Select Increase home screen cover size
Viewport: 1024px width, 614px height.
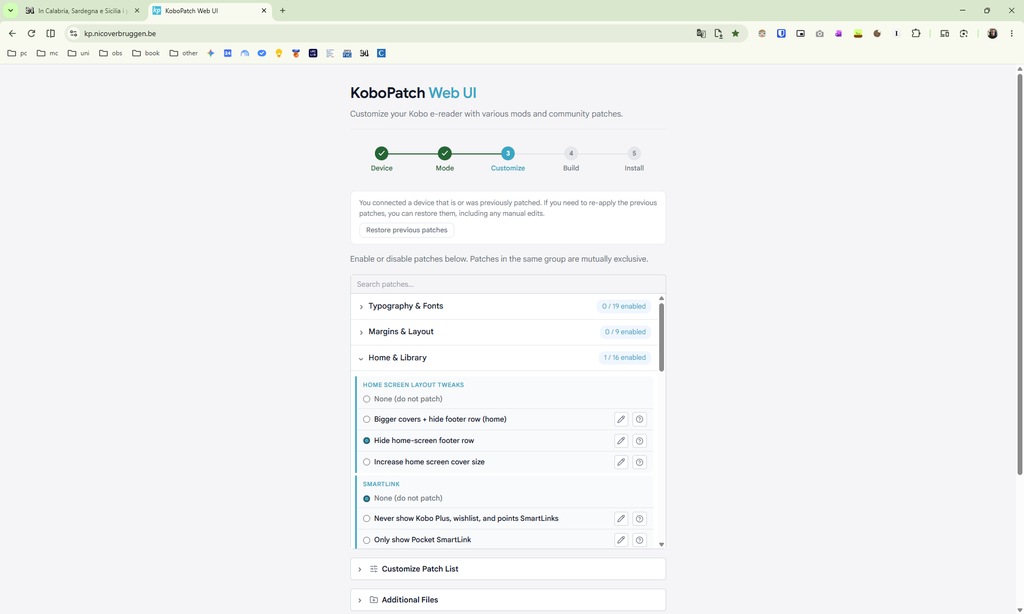pyautogui.click(x=366, y=462)
